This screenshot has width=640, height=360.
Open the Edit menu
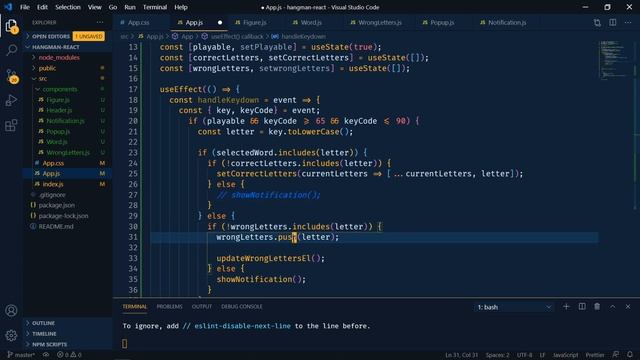click(x=42, y=7)
